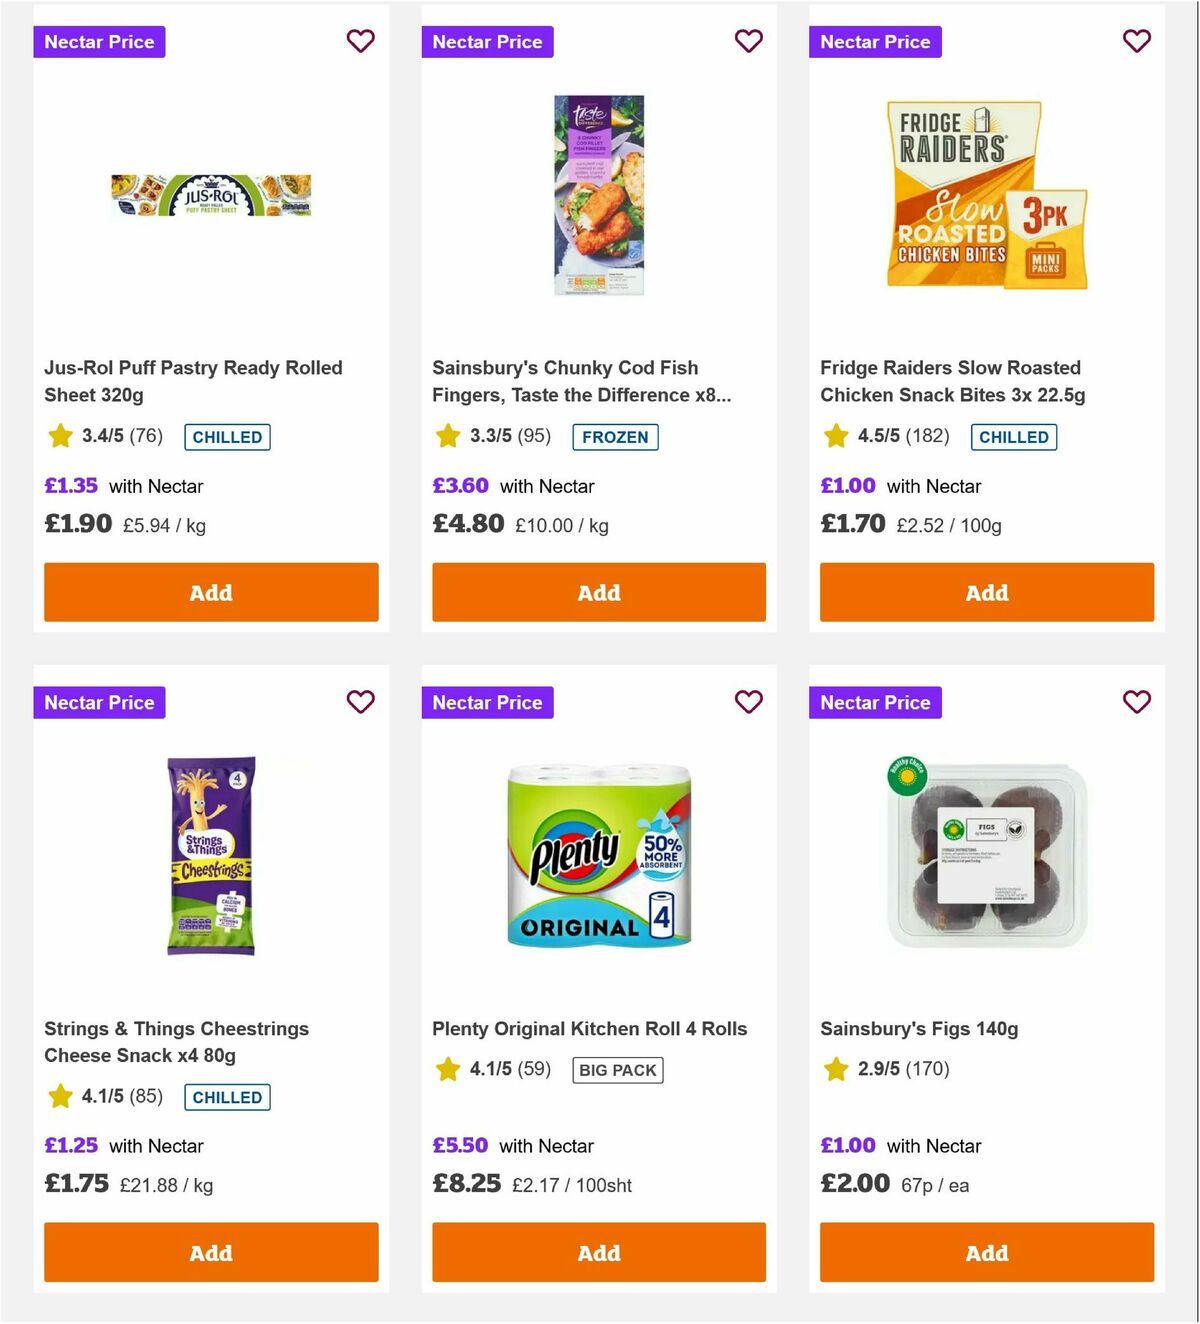Toggle the CHILLED filter badge on Jus-Rol
Screen dimensions: 1200x1324
click(x=227, y=437)
